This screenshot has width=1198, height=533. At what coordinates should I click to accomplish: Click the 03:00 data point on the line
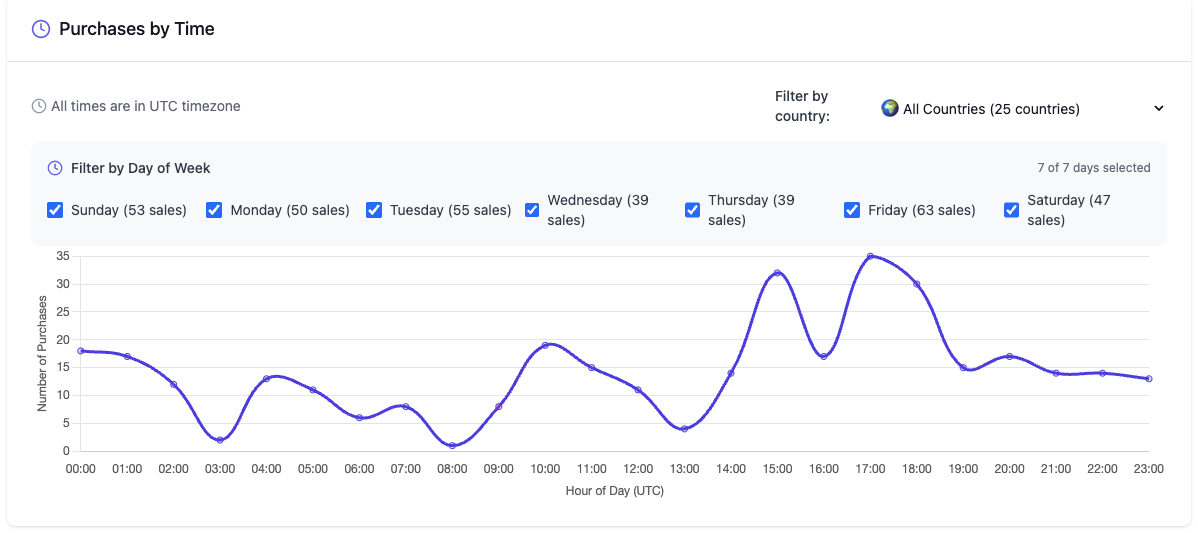click(x=220, y=440)
